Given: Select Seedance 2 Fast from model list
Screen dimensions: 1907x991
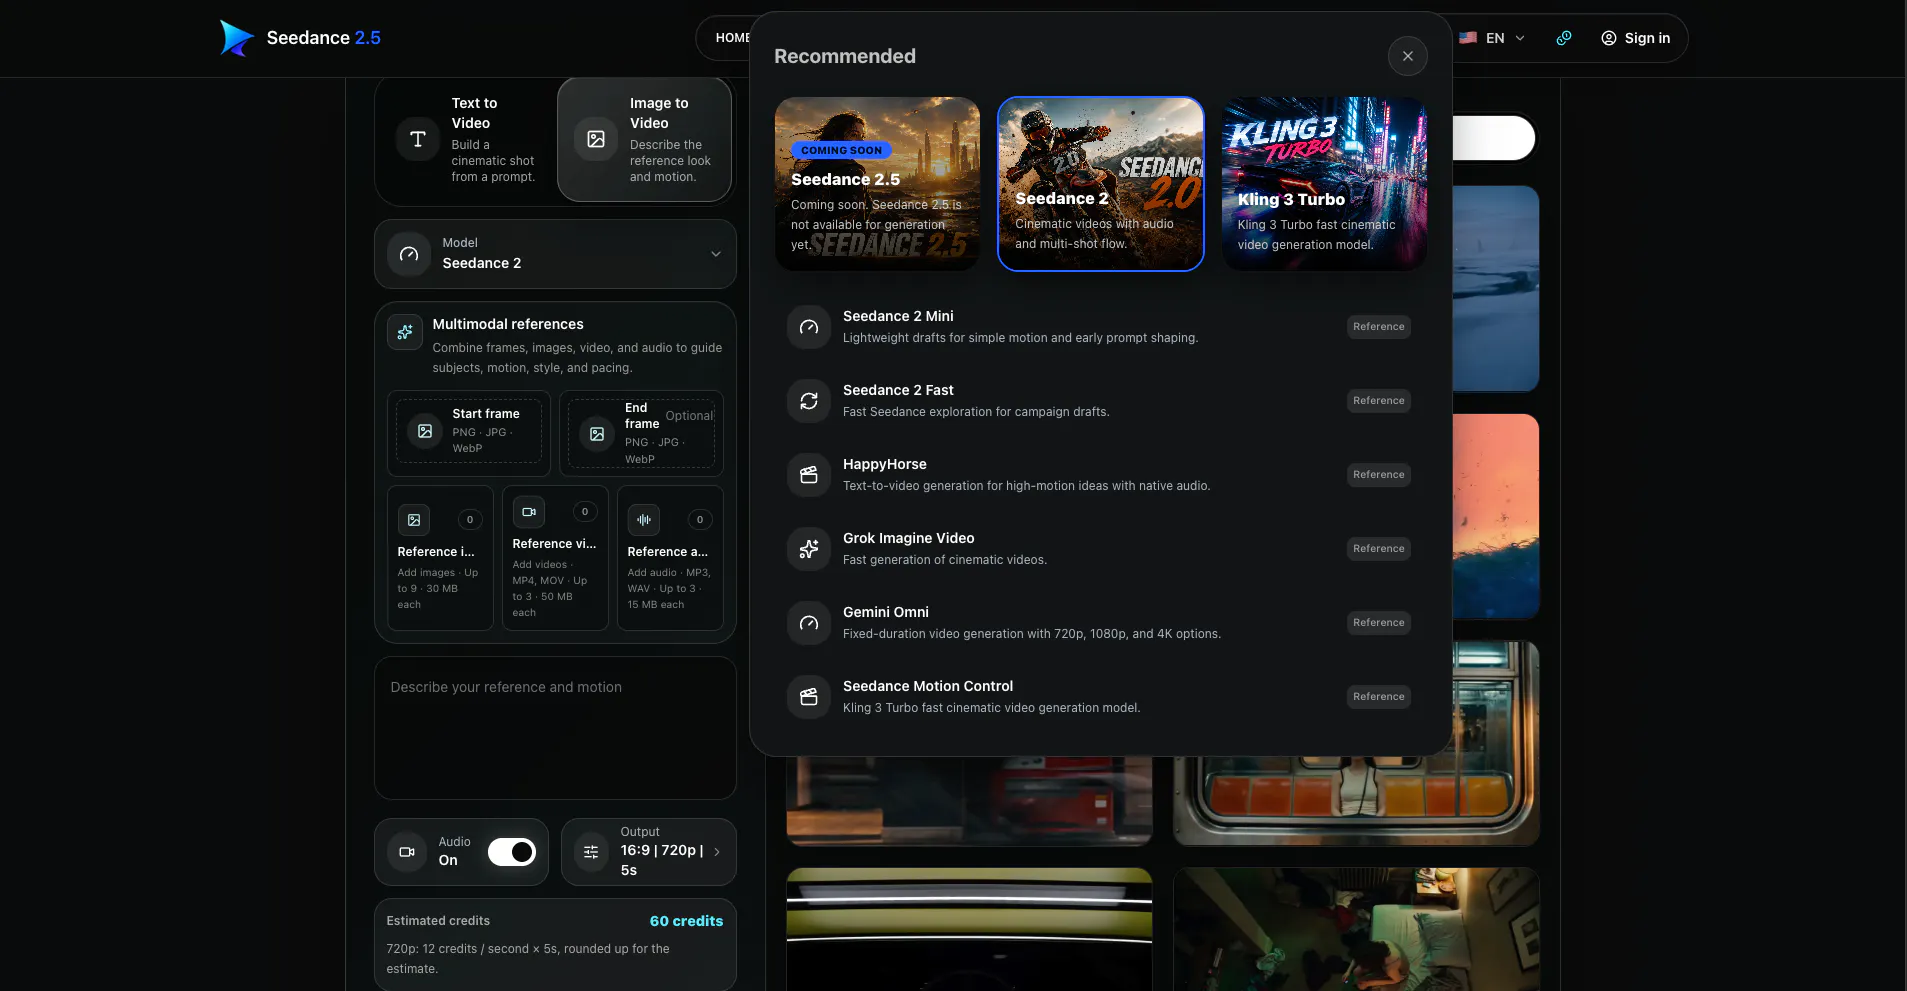Looking at the screenshot, I should coord(1100,401).
